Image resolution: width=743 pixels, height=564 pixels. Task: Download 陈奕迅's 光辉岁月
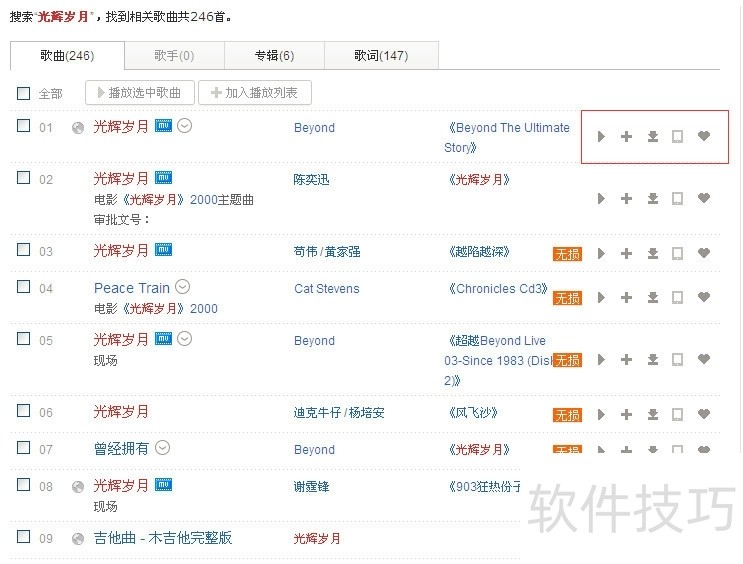click(653, 199)
